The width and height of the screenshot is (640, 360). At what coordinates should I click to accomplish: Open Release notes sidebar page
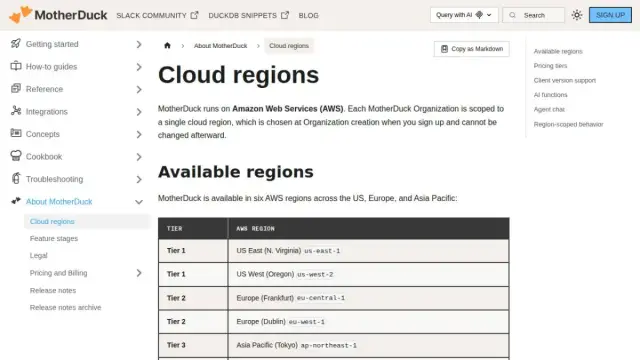[53, 290]
